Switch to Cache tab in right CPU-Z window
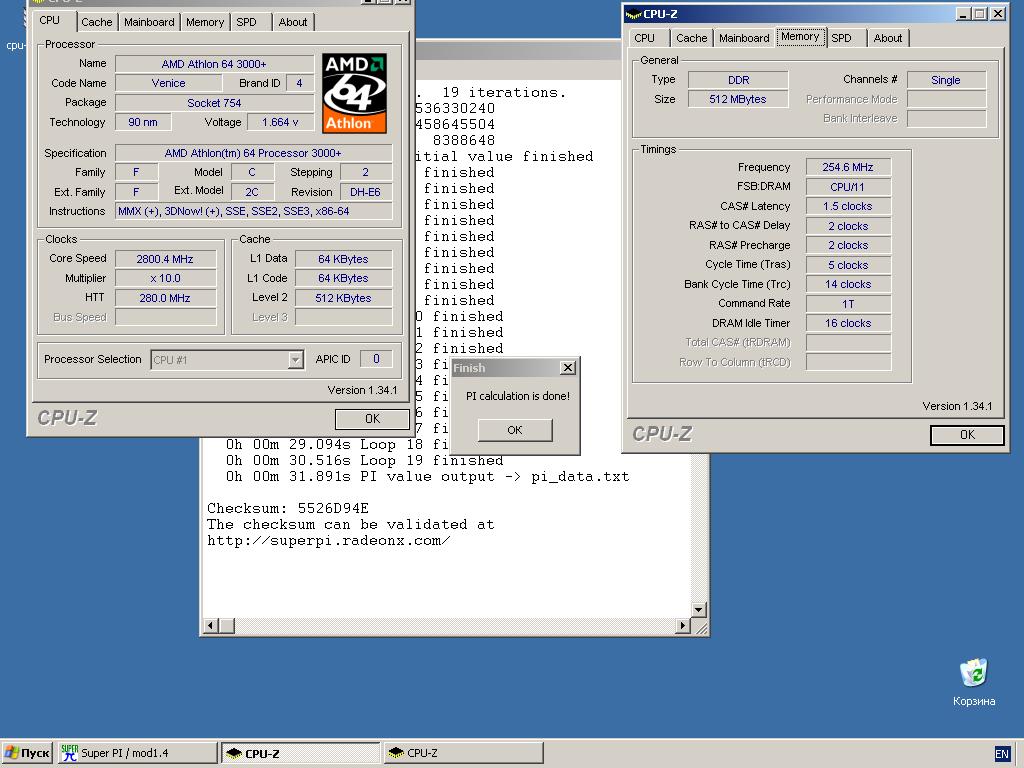1024x768 pixels. tap(692, 39)
